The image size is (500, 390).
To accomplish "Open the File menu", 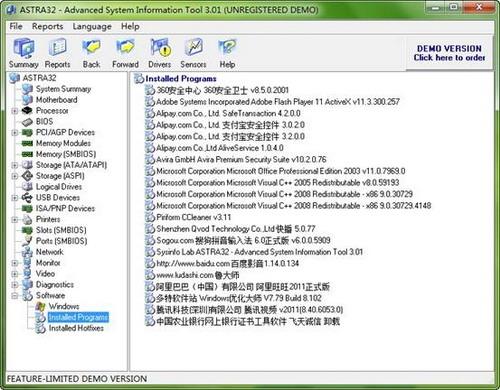I will 16,26.
